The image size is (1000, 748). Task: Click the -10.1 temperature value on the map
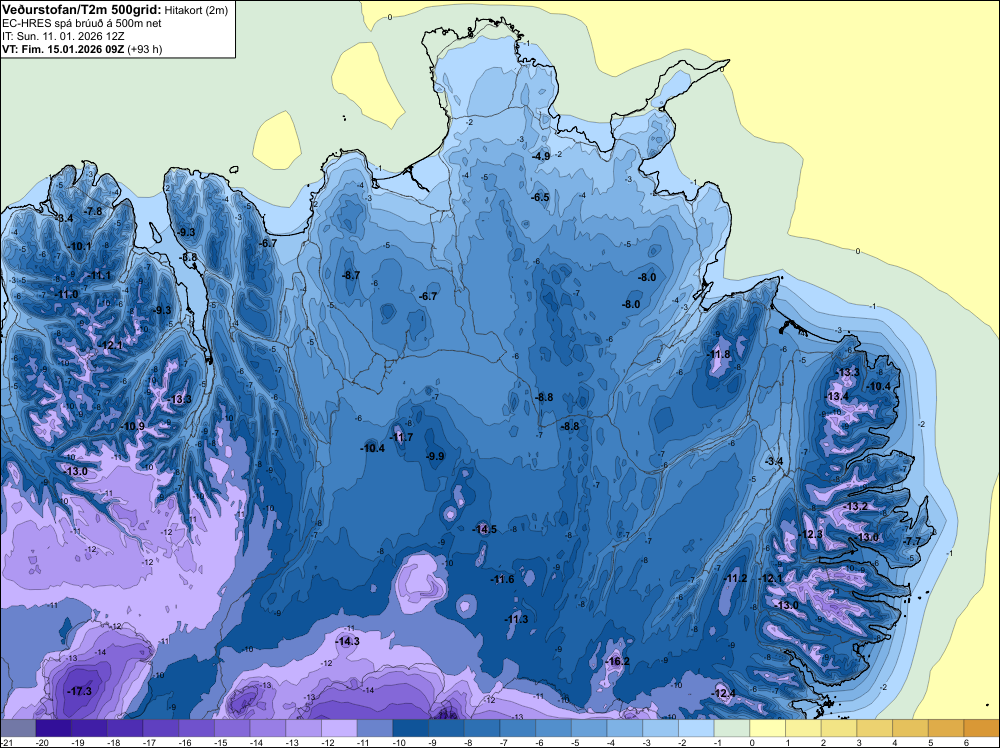pos(80,246)
